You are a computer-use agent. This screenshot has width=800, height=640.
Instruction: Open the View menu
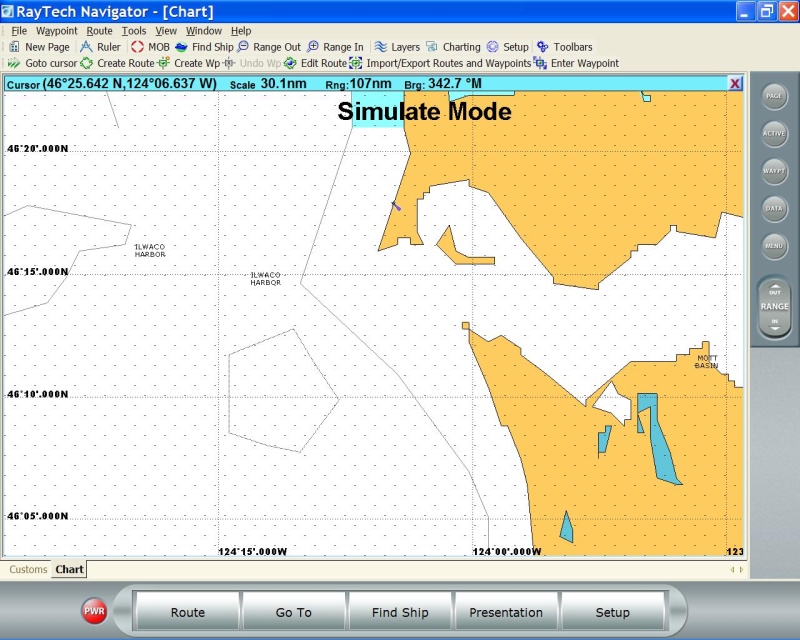[166, 31]
